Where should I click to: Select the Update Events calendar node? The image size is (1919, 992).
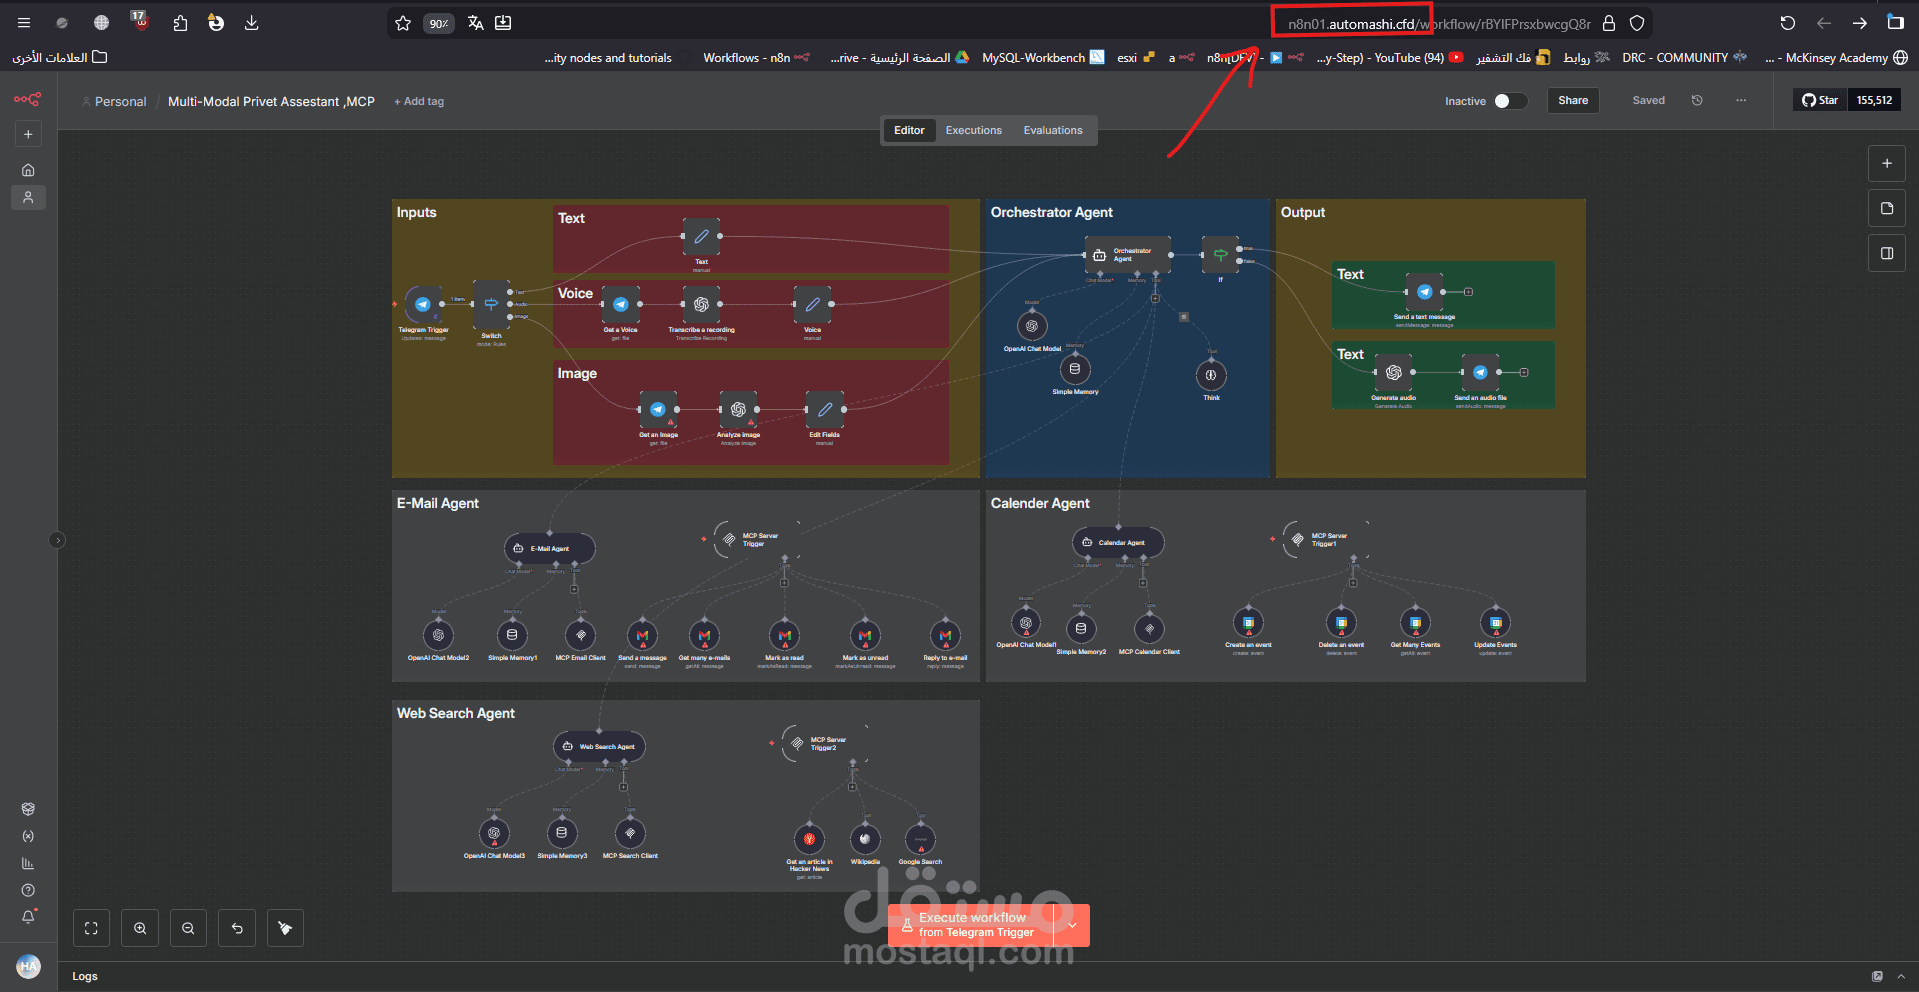1495,622
